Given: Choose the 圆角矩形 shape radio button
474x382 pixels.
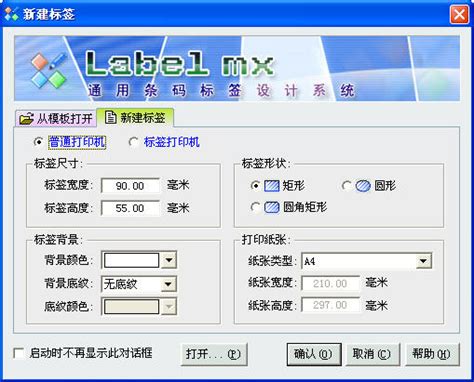Looking at the screenshot, I should (255, 207).
